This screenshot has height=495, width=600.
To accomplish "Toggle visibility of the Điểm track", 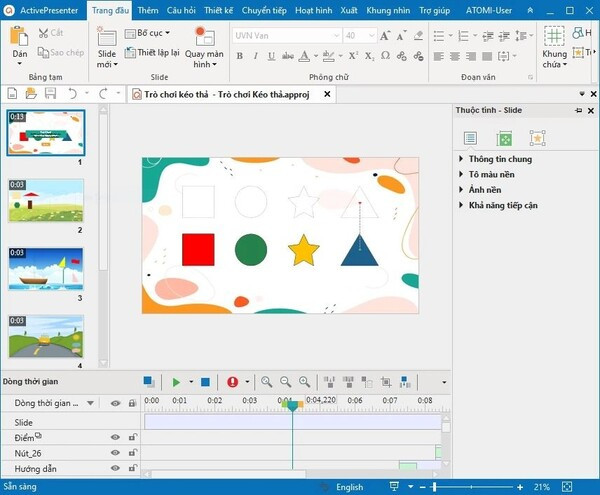I will (x=115, y=437).
